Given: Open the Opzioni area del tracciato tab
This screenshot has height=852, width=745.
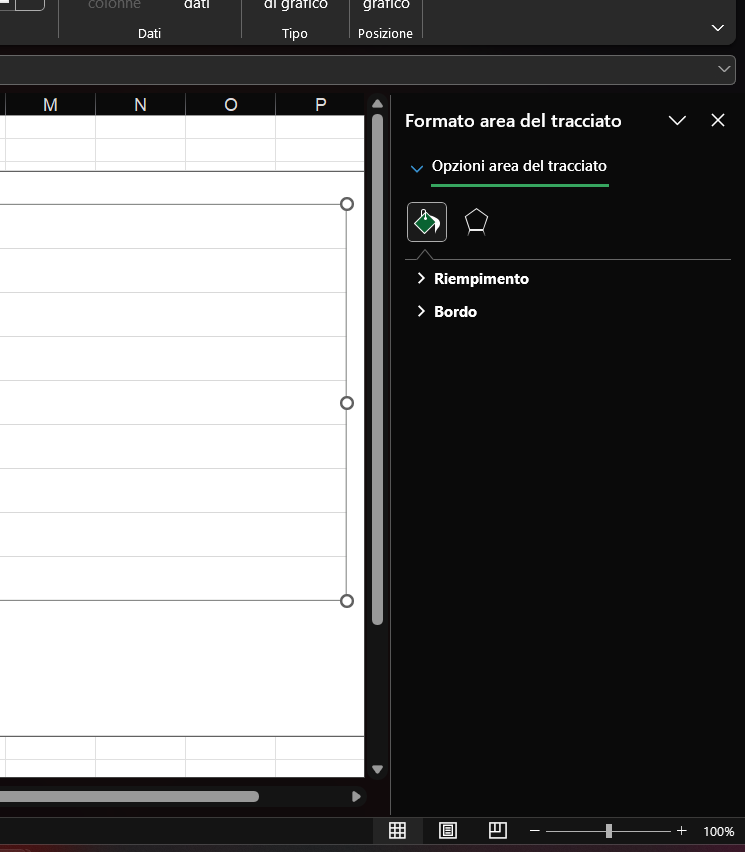Looking at the screenshot, I should pos(519,166).
